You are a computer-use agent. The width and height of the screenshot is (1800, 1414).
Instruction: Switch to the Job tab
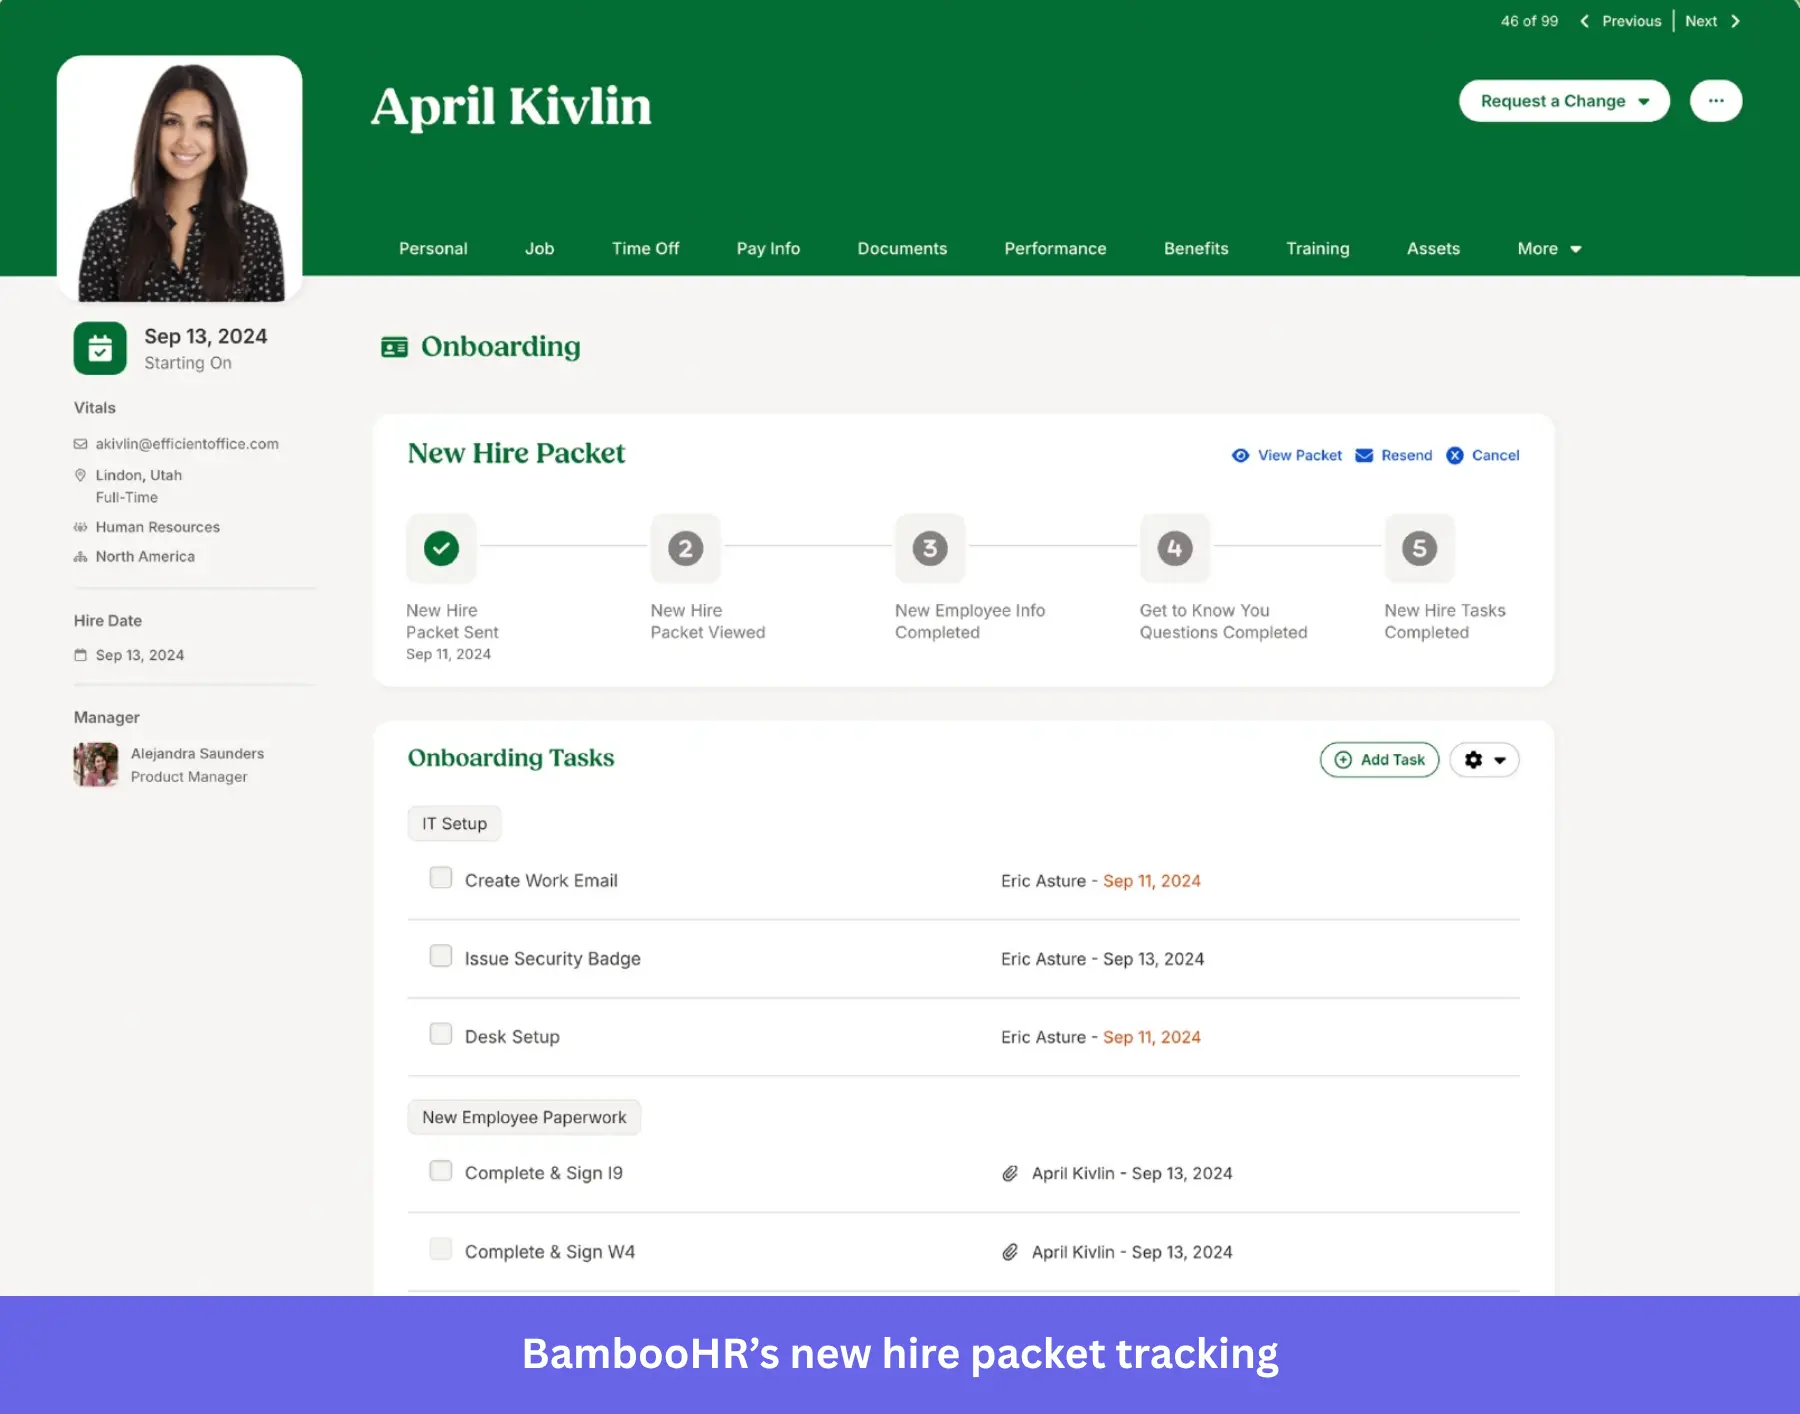(x=539, y=249)
